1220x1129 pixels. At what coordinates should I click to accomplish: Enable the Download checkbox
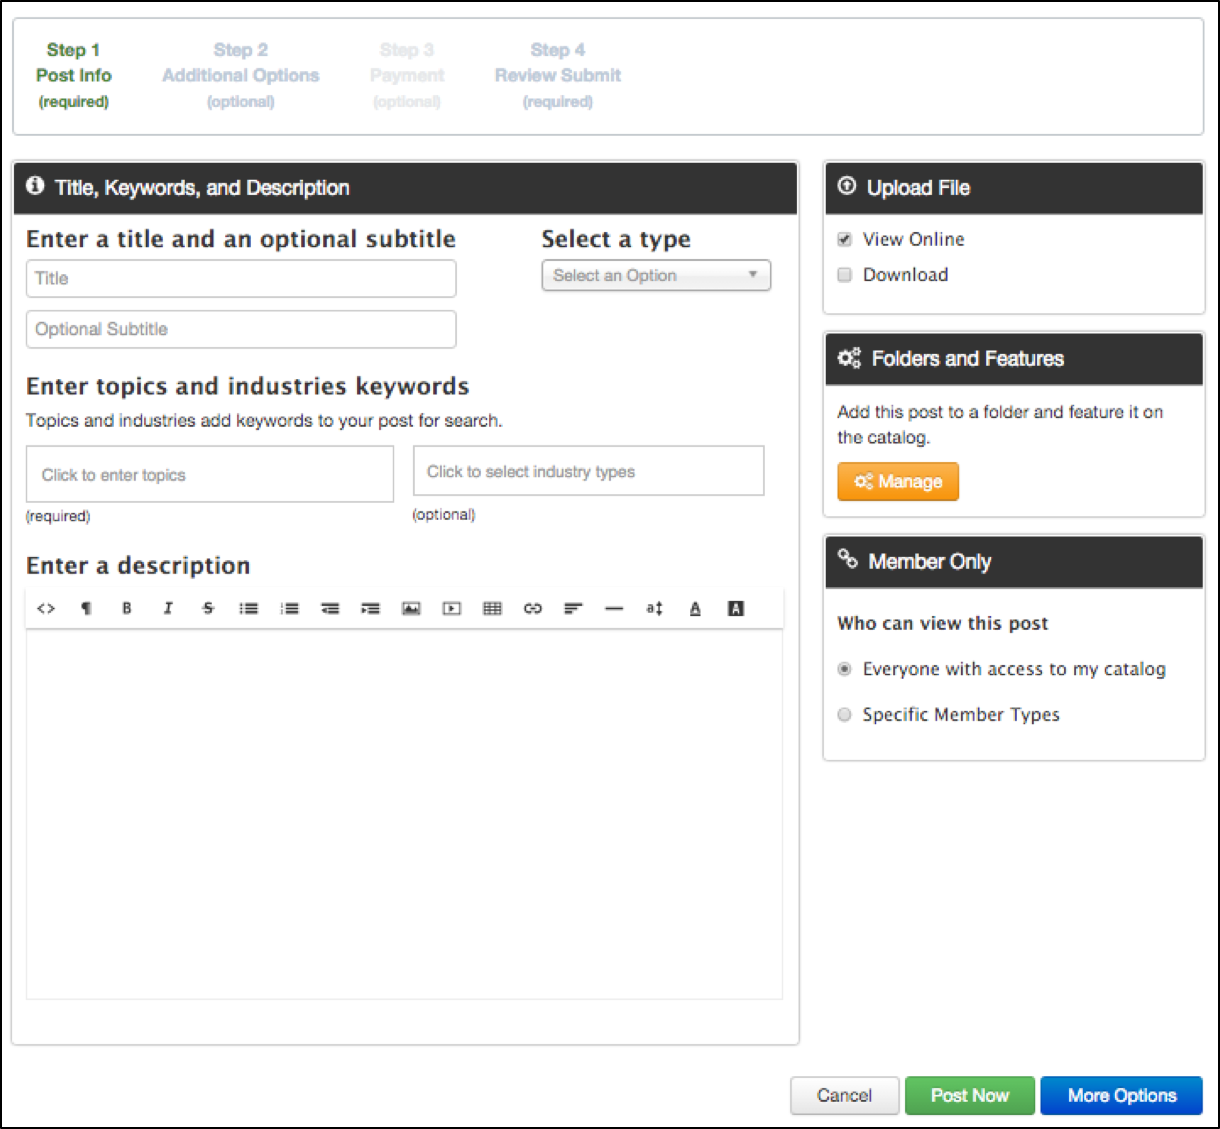(845, 275)
